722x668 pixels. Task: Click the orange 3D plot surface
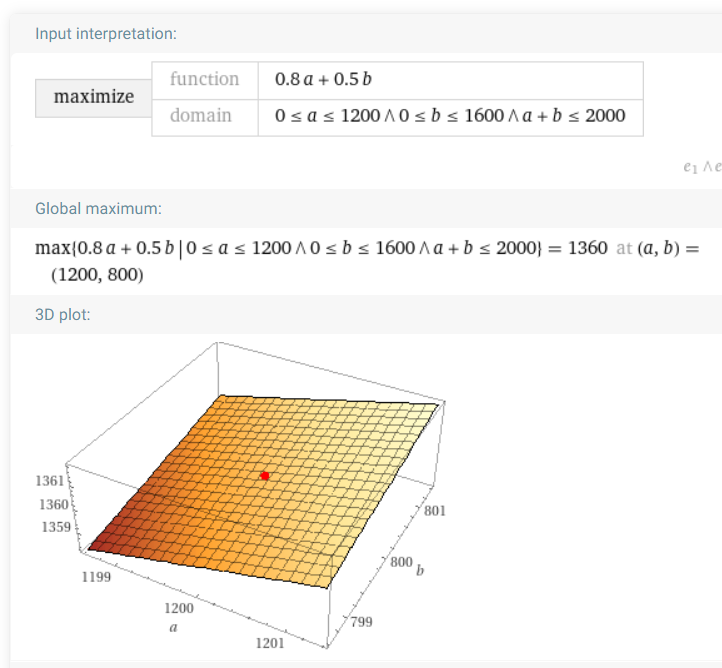click(263, 491)
